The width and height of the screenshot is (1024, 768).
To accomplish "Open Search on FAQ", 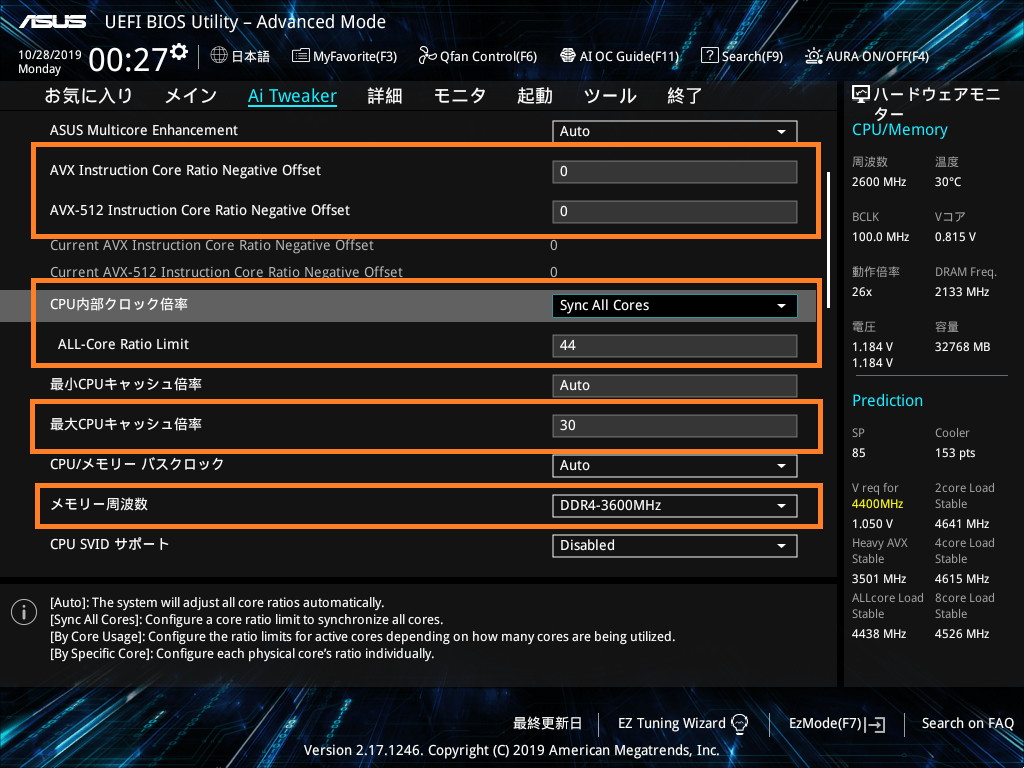I will coord(967,724).
